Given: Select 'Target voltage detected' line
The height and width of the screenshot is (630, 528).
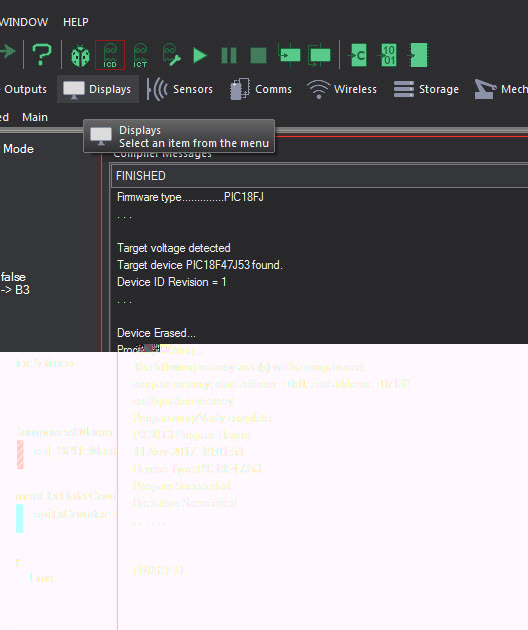Looking at the screenshot, I should pyautogui.click(x=174, y=248).
